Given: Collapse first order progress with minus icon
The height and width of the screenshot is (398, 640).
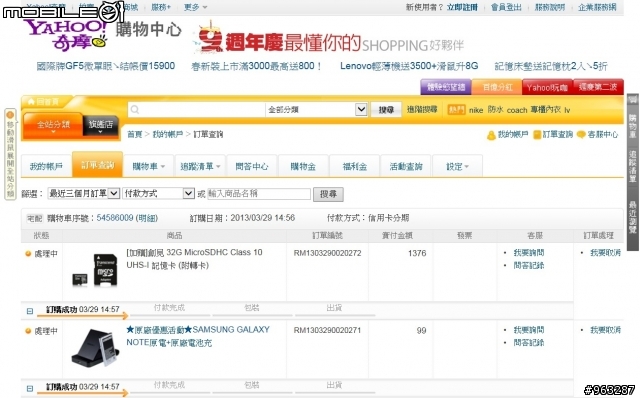Looking at the screenshot, I should (30, 311).
